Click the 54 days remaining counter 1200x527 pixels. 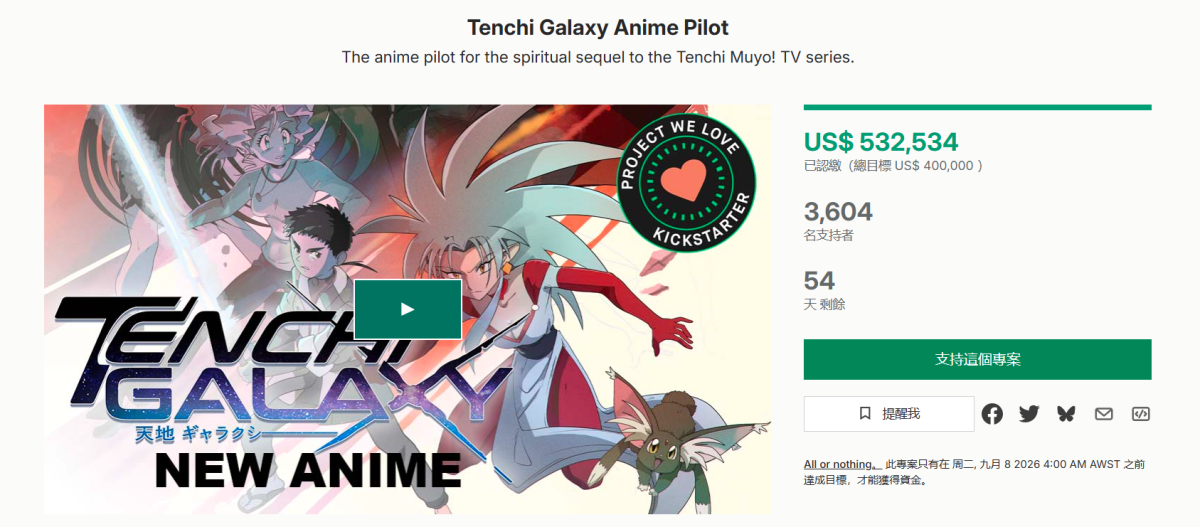(x=819, y=280)
